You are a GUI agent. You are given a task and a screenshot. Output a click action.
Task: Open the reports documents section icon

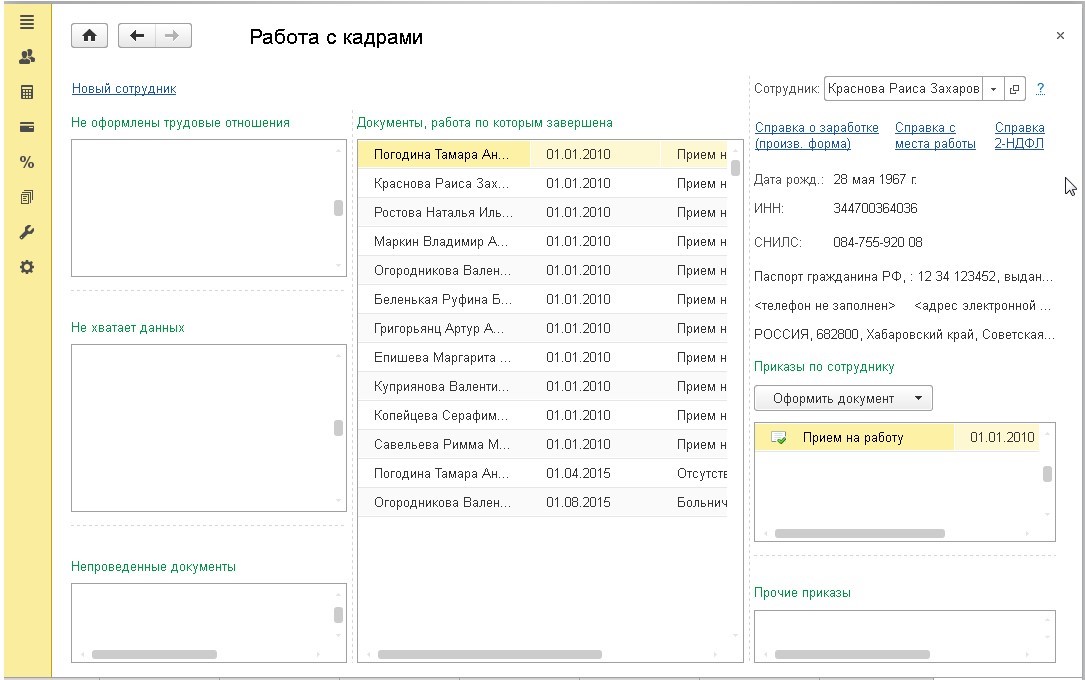pyautogui.click(x=27, y=198)
